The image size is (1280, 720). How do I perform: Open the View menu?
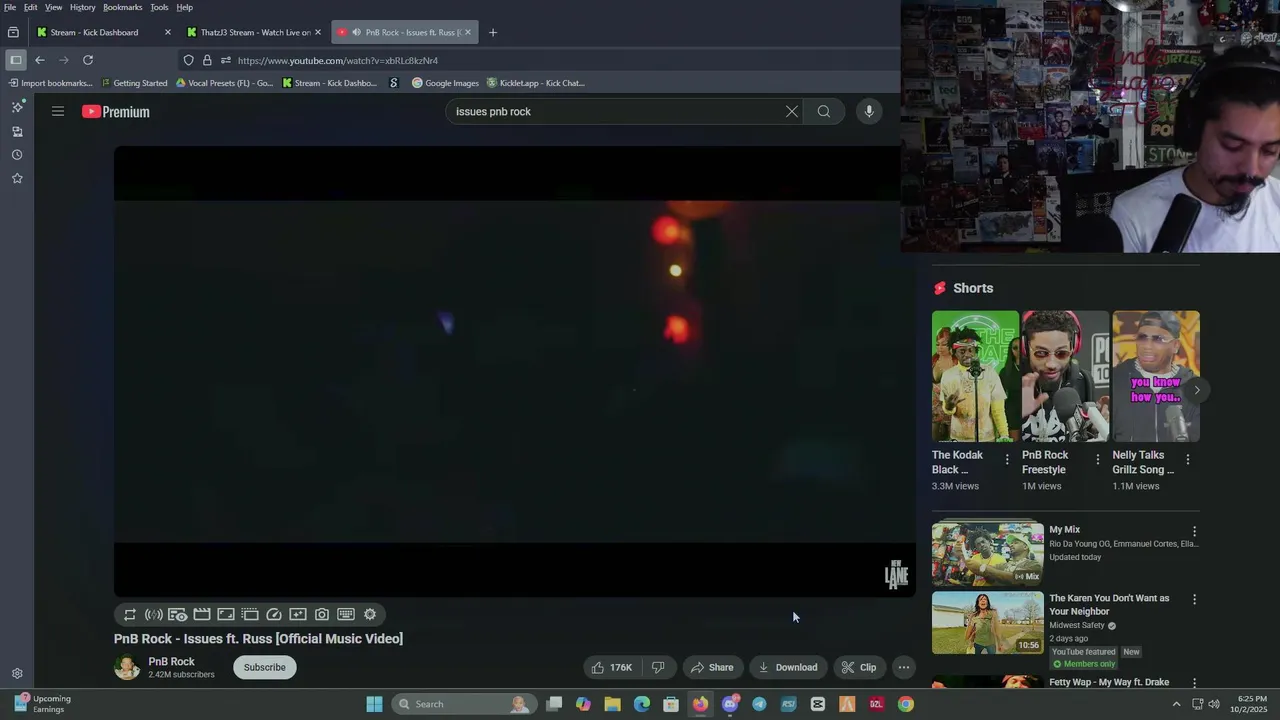pyautogui.click(x=54, y=7)
